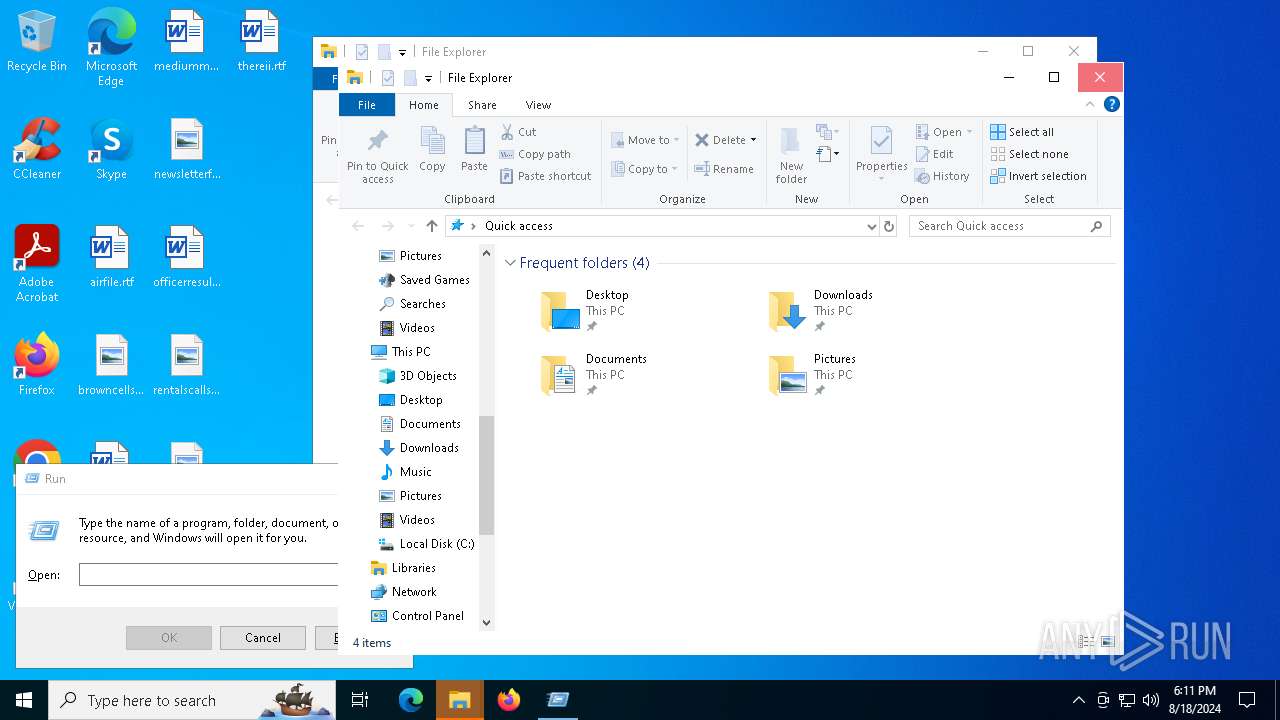Open Recycle Bin desktop icon
The height and width of the screenshot is (720, 1280).
click(37, 42)
